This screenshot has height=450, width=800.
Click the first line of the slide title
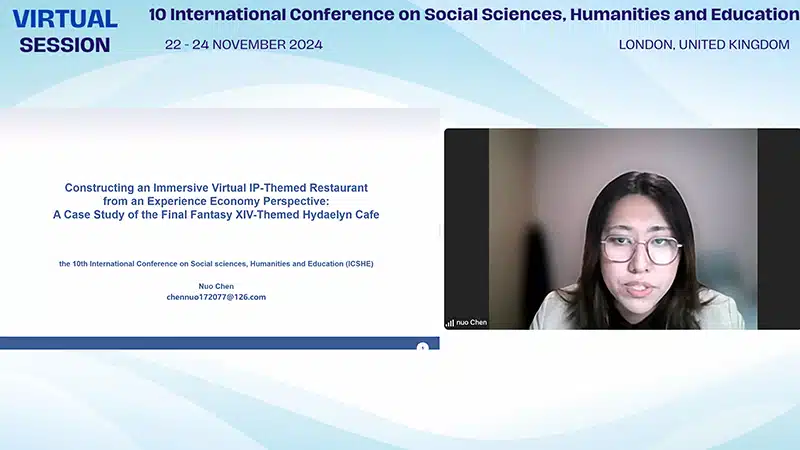[216, 188]
